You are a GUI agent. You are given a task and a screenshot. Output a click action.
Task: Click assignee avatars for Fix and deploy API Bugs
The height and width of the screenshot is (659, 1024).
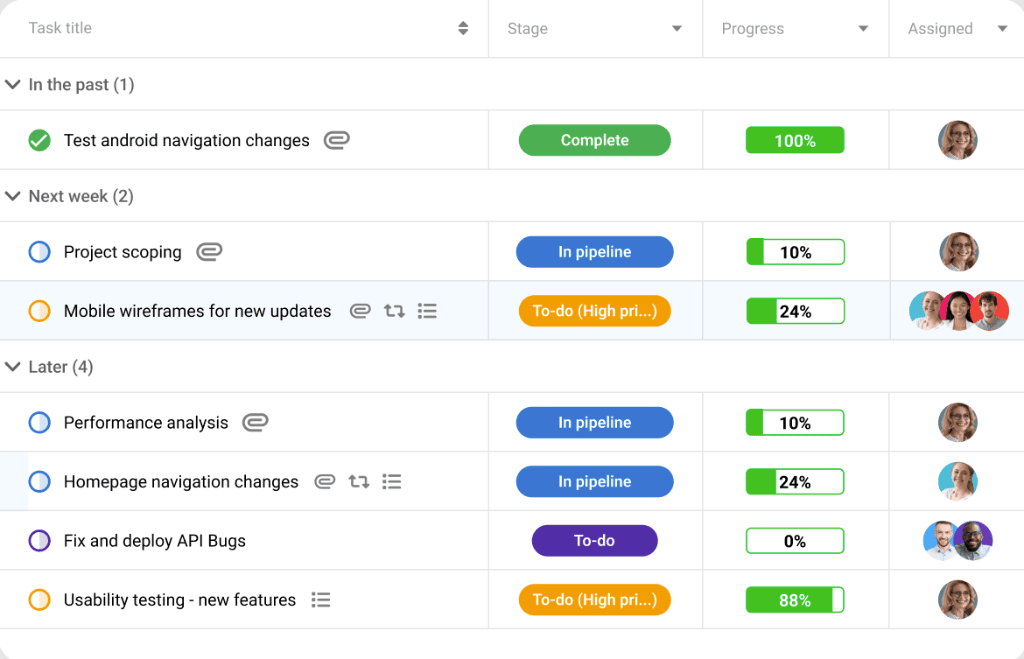point(958,541)
